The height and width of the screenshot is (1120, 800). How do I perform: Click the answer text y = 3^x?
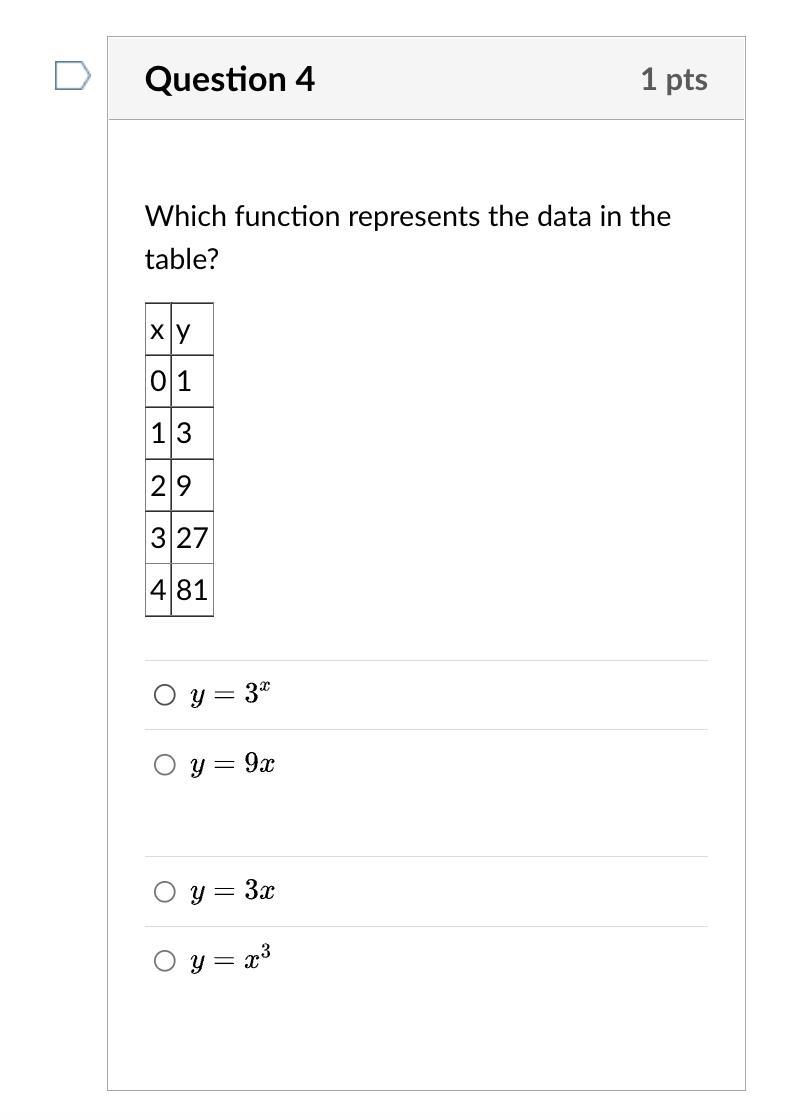[231, 694]
